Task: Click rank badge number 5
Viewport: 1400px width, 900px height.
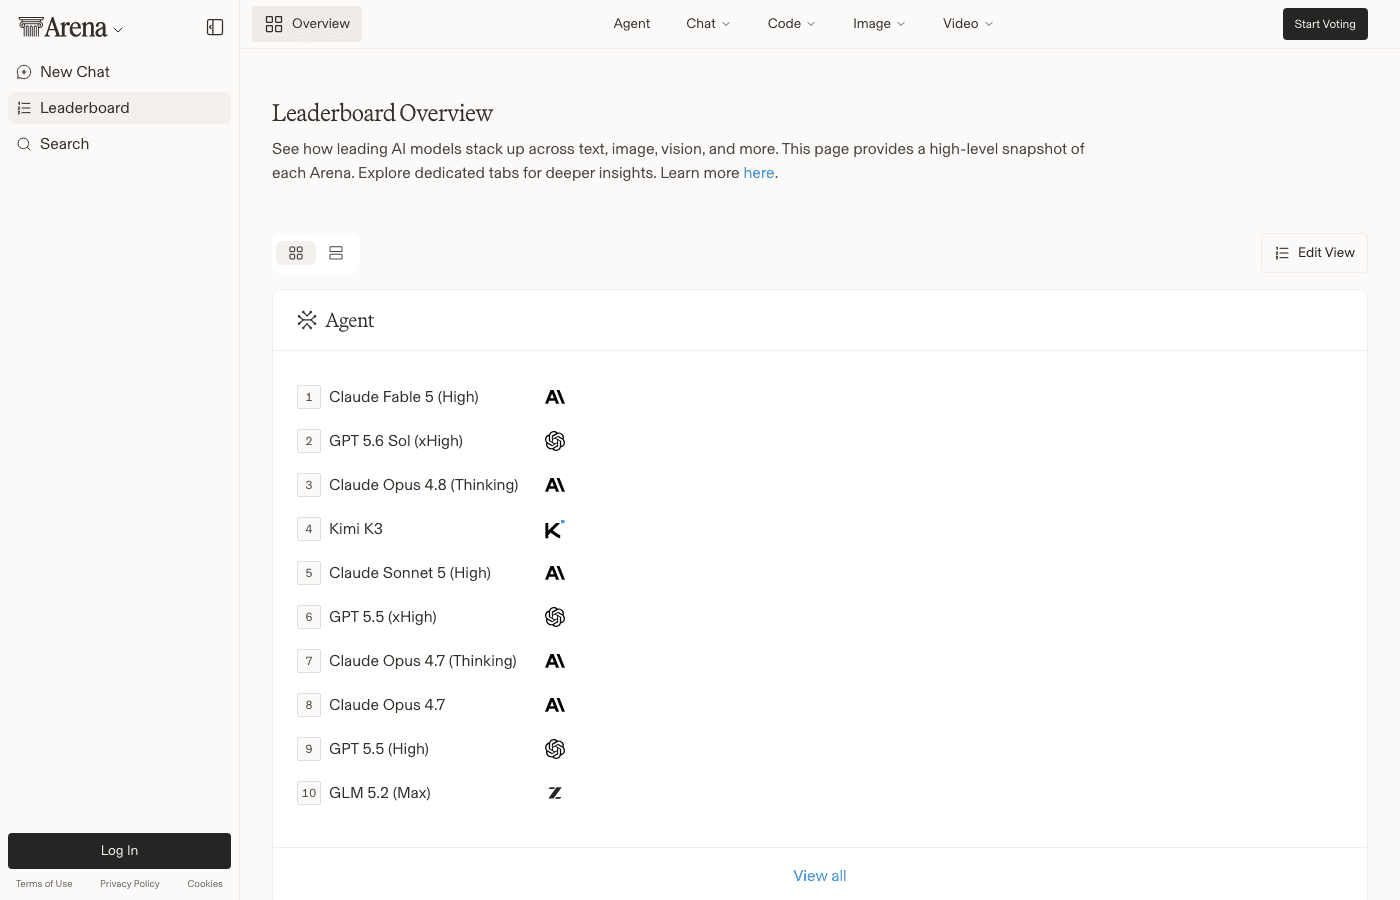Action: coord(309,573)
